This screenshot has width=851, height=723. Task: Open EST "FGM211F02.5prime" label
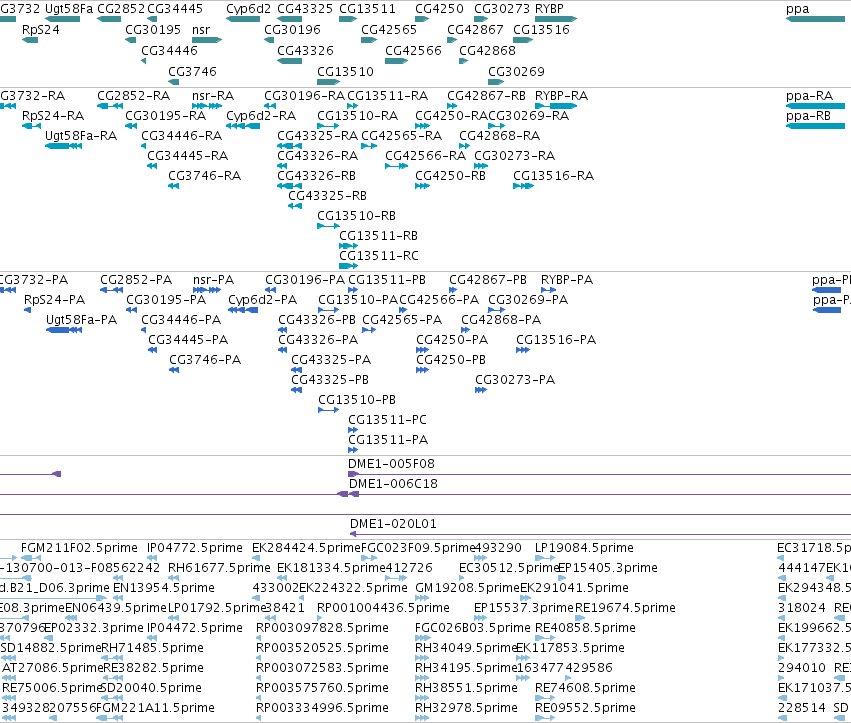(79, 548)
